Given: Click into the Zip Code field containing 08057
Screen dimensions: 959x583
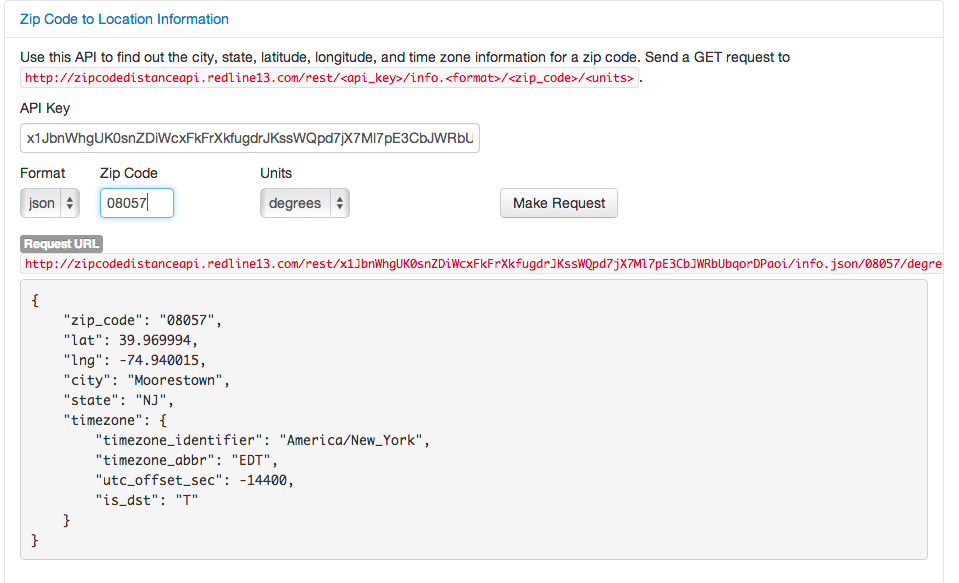Looking at the screenshot, I should 137,203.
